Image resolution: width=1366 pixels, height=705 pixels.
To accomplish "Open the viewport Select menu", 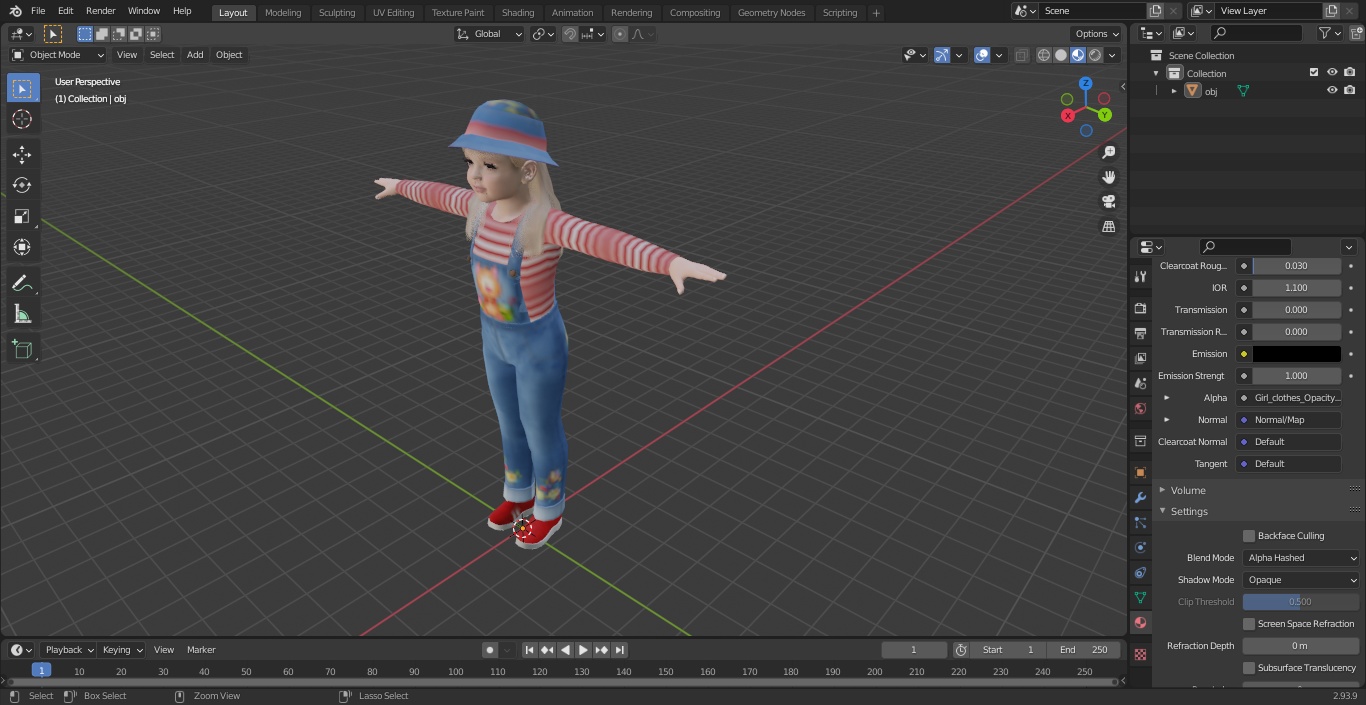I will 162,55.
